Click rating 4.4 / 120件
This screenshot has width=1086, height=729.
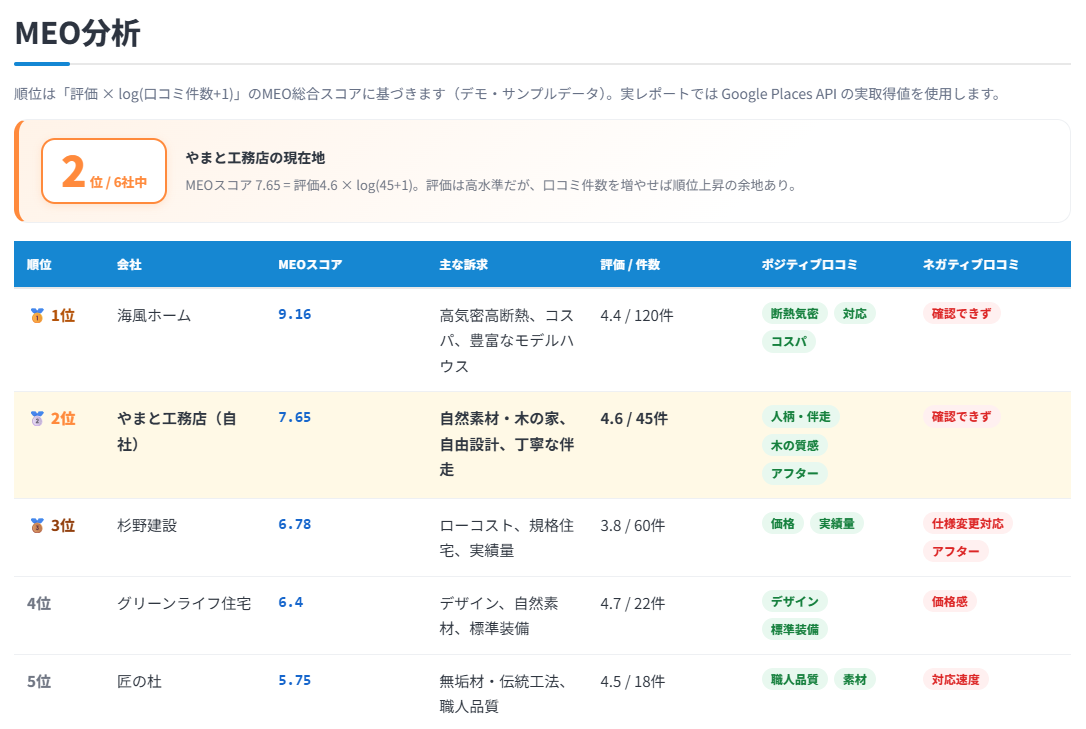[x=637, y=316]
